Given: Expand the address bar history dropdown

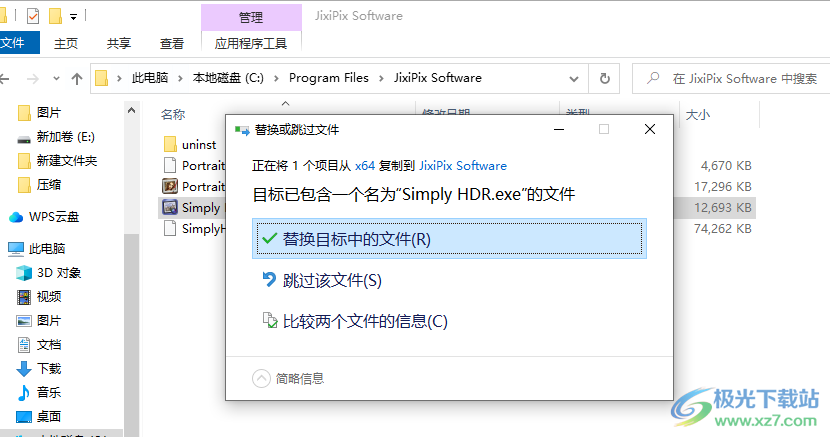Looking at the screenshot, I should click(x=574, y=79).
